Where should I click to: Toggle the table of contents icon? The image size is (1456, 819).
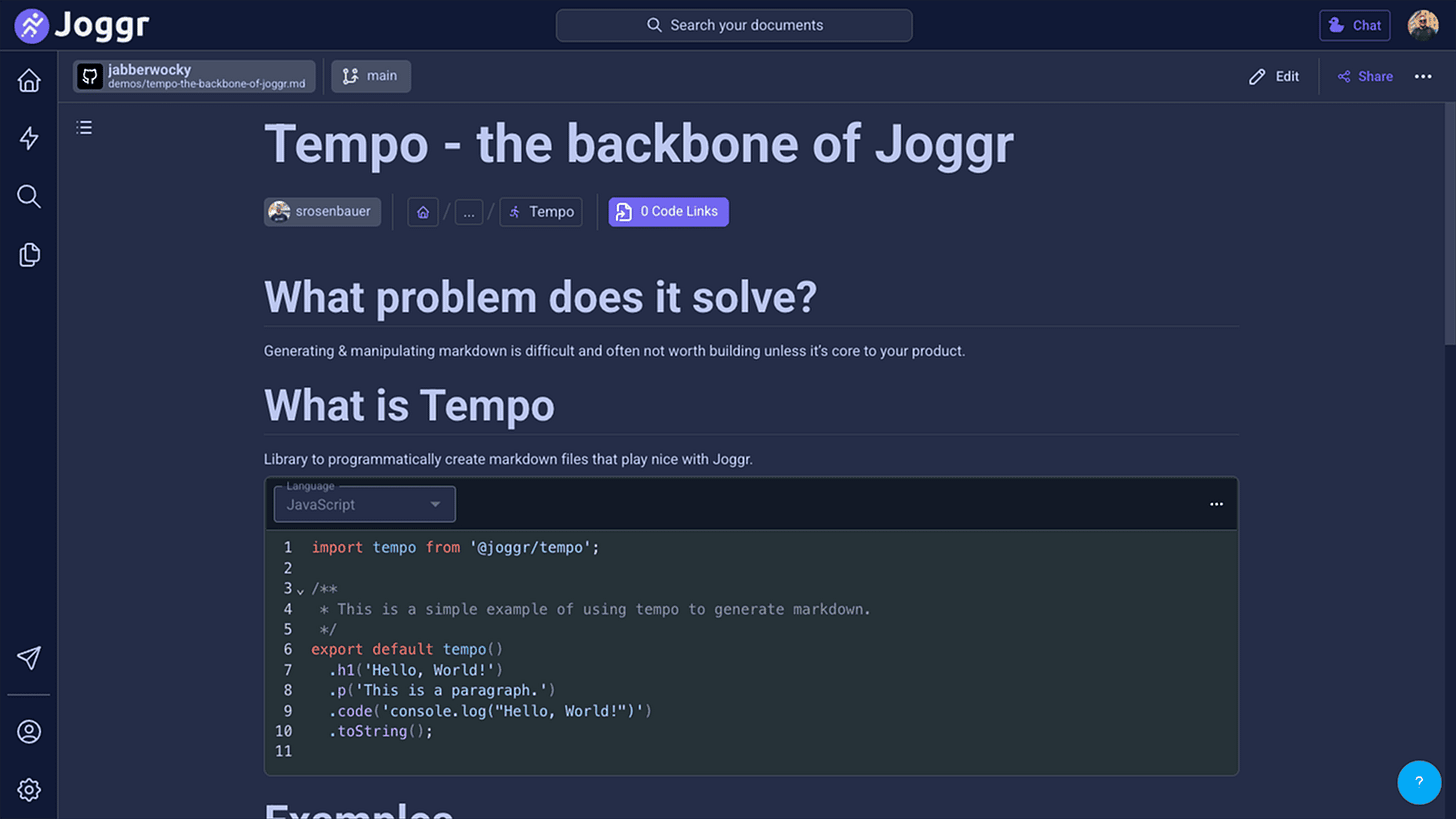(x=84, y=127)
